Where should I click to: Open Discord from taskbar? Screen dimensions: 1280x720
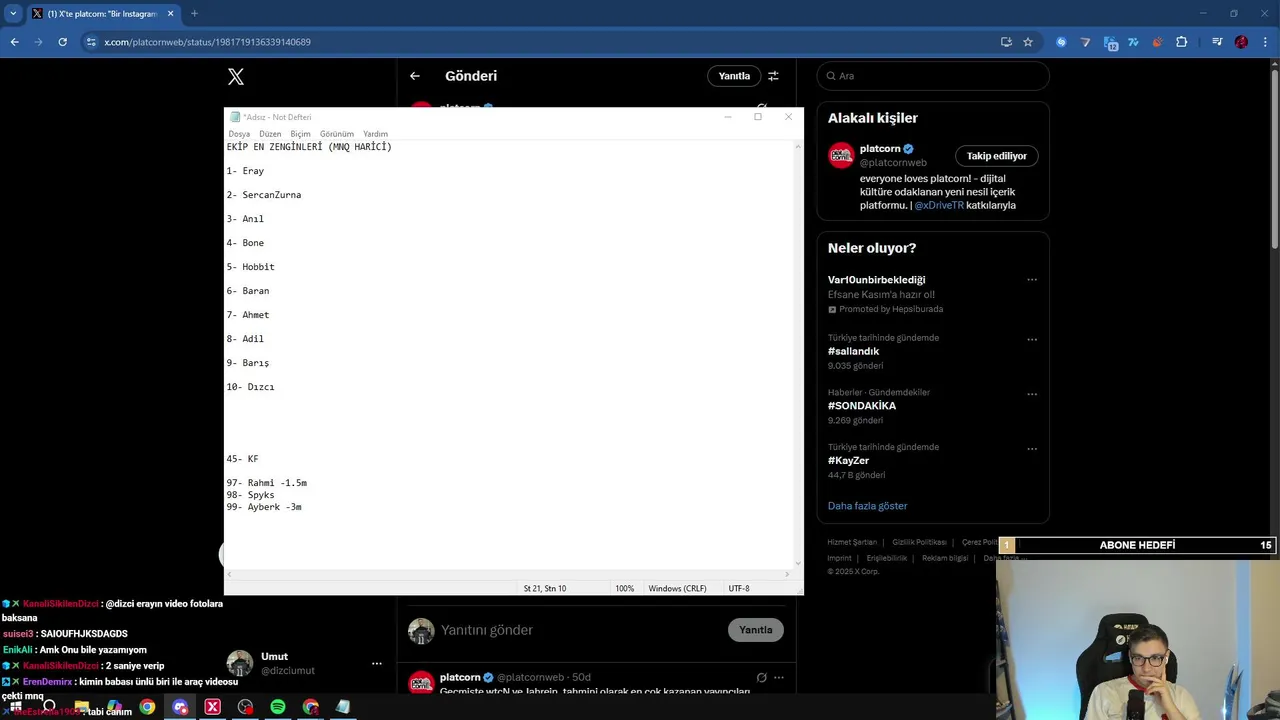(180, 707)
